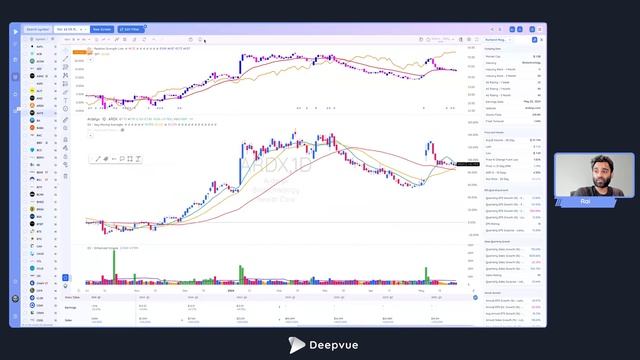The height and width of the screenshot is (360, 640).
Task: Focus the Search symbol input field
Action: click(x=38, y=29)
